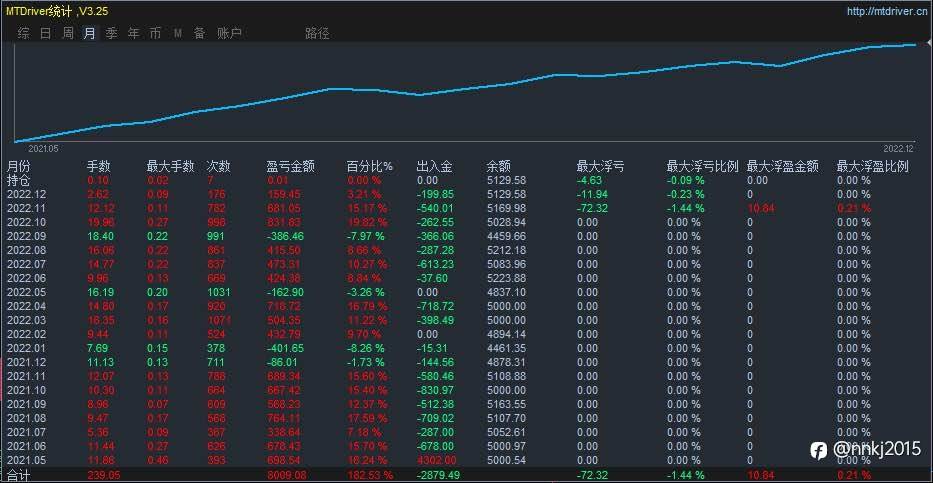Image resolution: width=933 pixels, height=483 pixels.
Task: Switch to the 周 weekly tab
Action: (68, 33)
